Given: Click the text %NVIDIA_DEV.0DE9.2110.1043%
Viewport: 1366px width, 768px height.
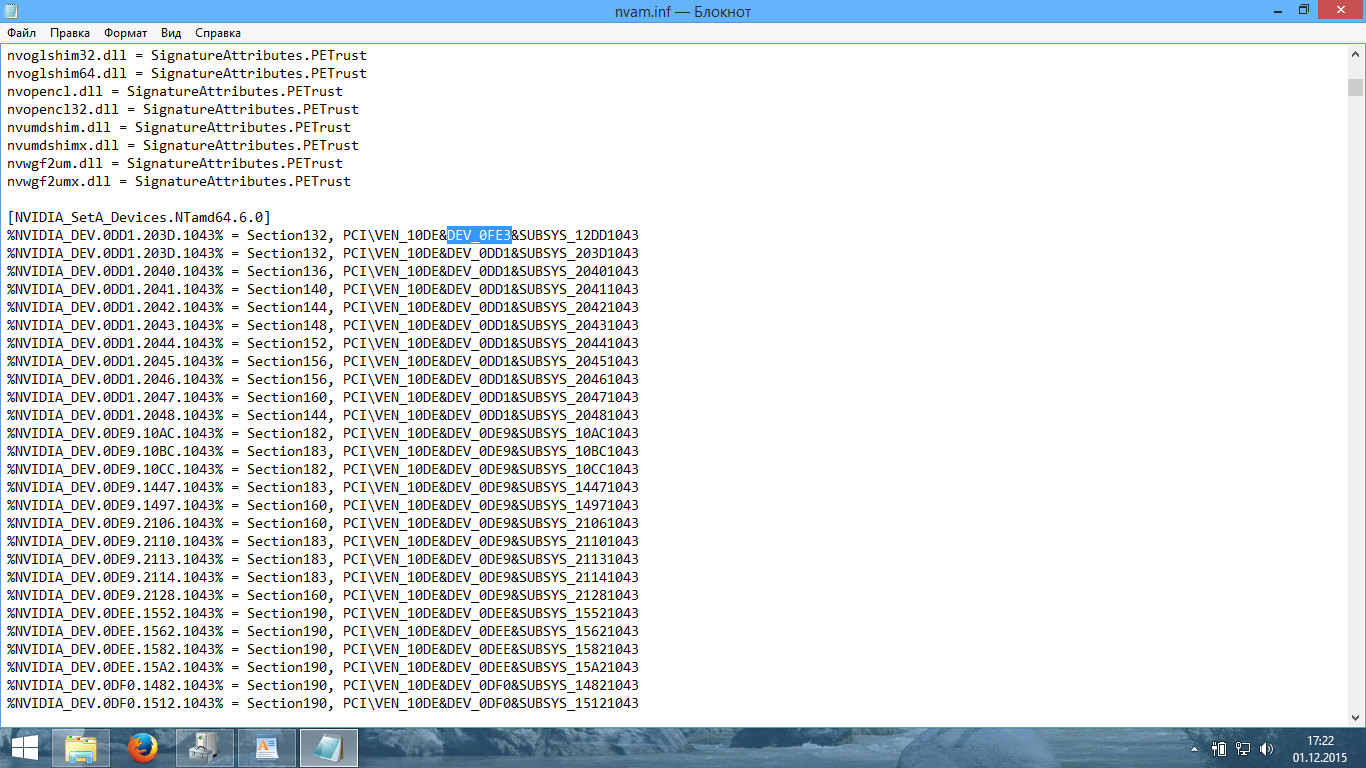Looking at the screenshot, I should pyautogui.click(x=115, y=541).
